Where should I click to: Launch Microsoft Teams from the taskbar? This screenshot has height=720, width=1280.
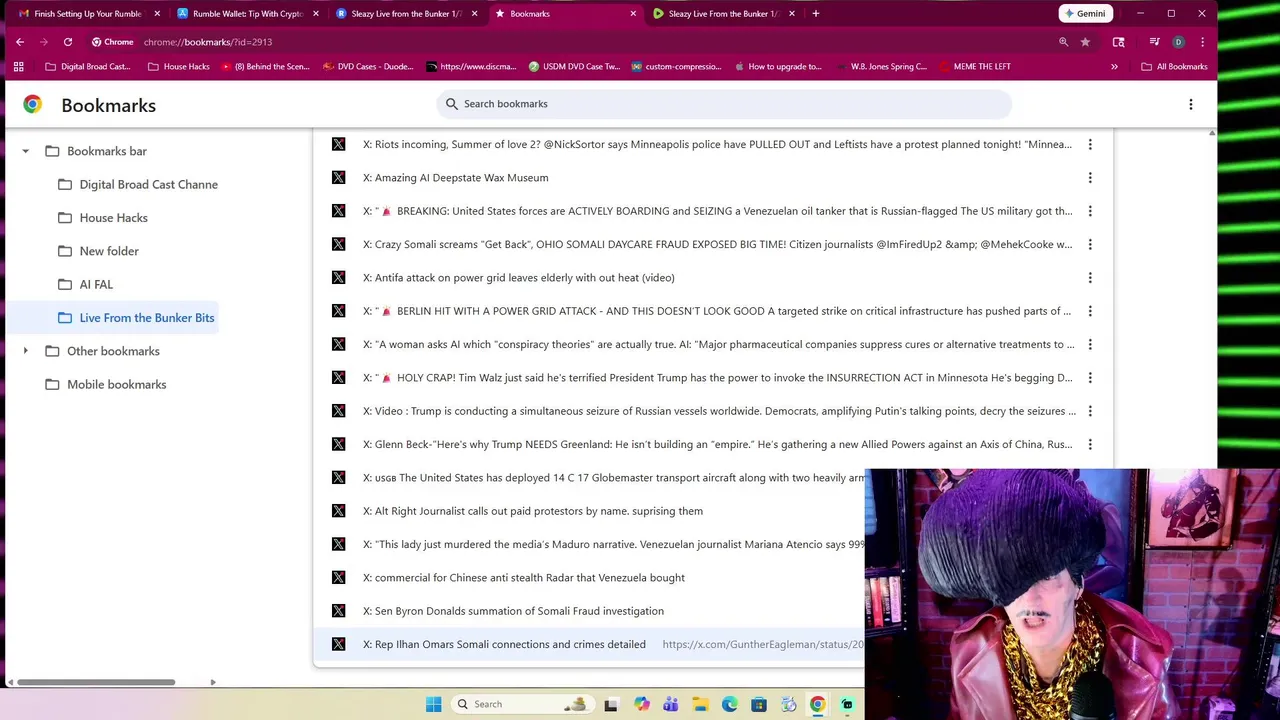point(670,704)
